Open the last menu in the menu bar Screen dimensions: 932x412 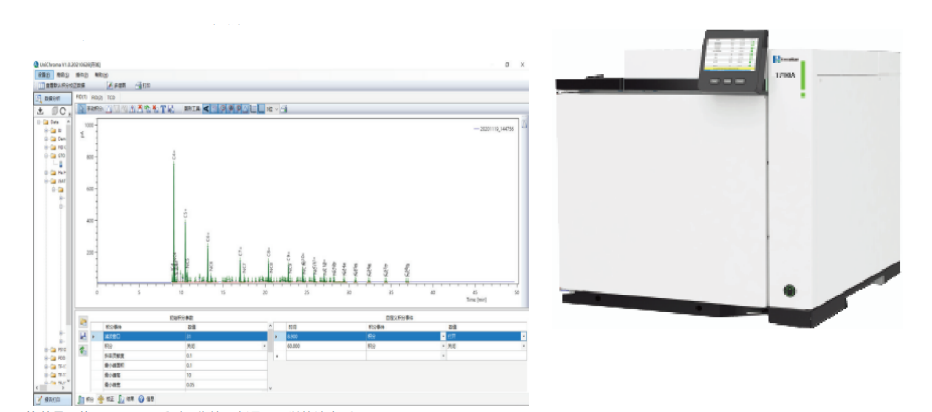[102, 75]
